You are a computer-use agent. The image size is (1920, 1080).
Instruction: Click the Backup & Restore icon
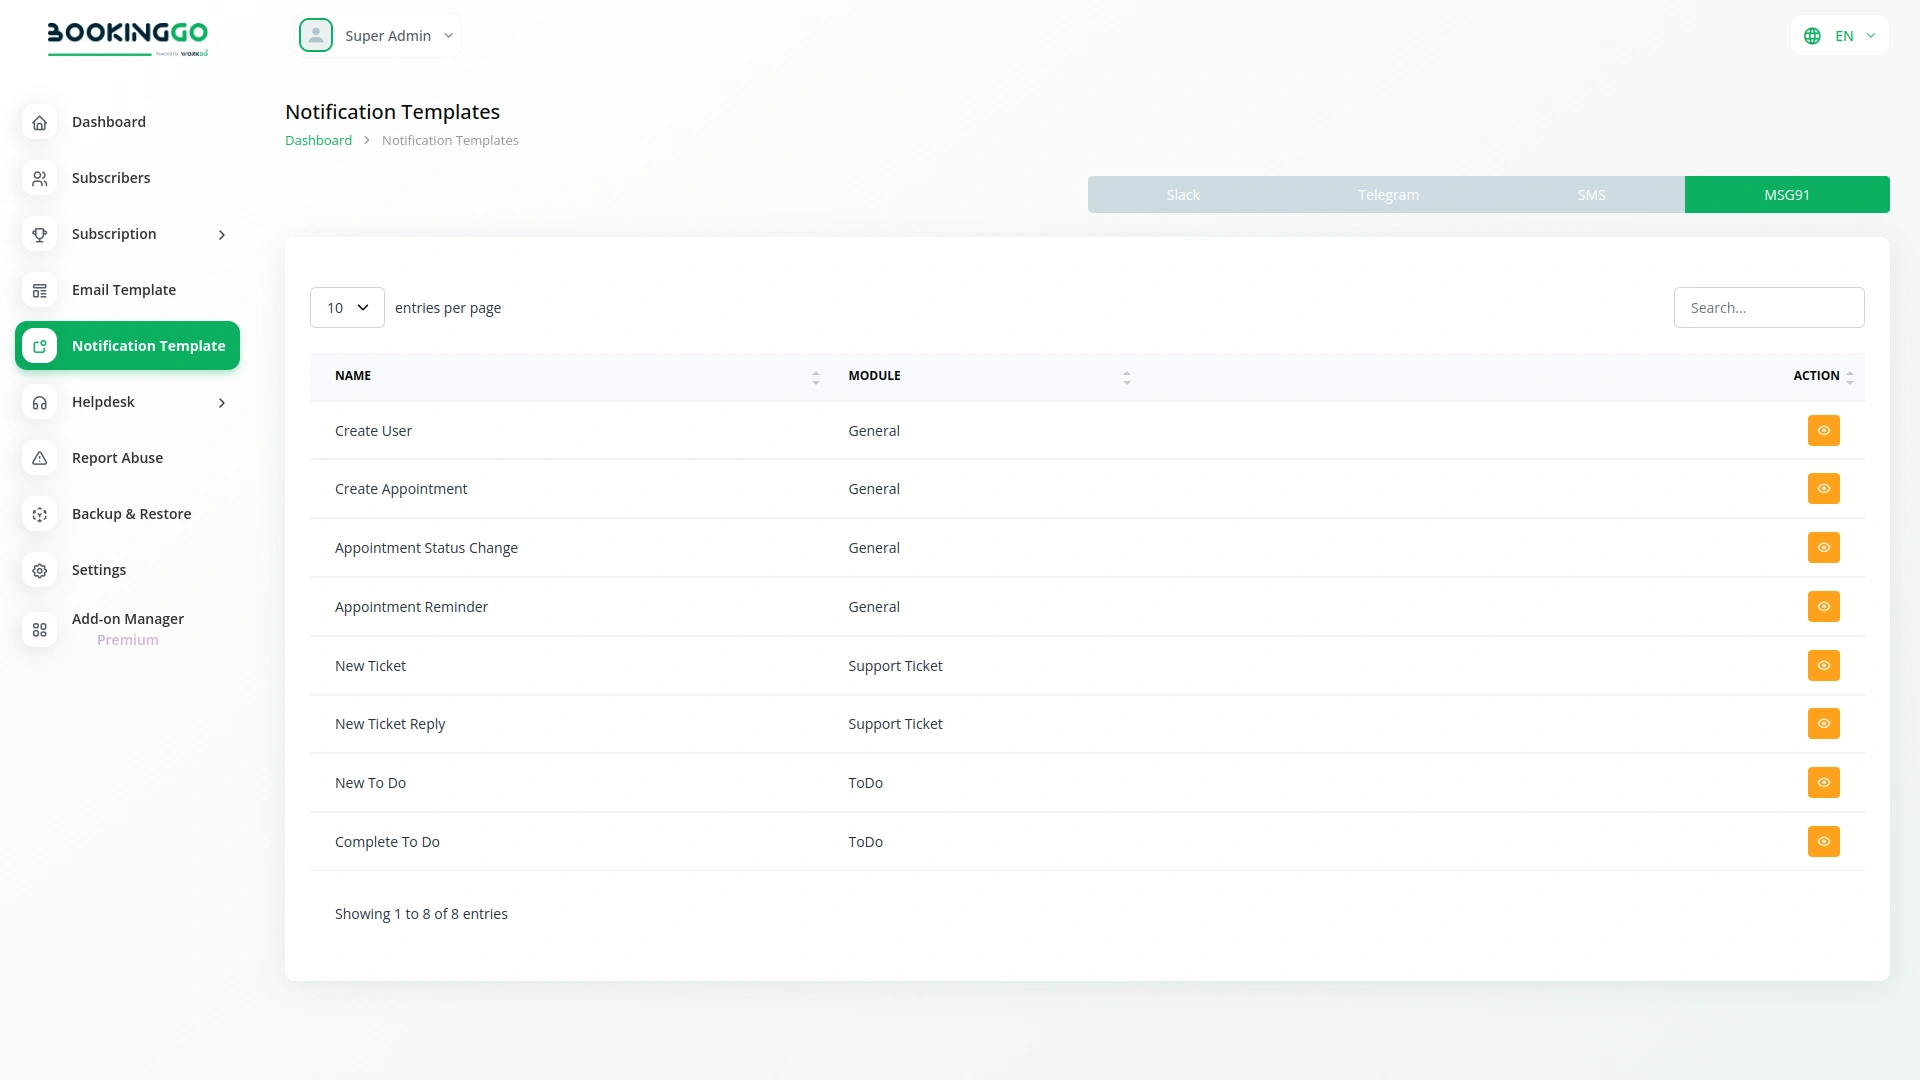tap(39, 514)
